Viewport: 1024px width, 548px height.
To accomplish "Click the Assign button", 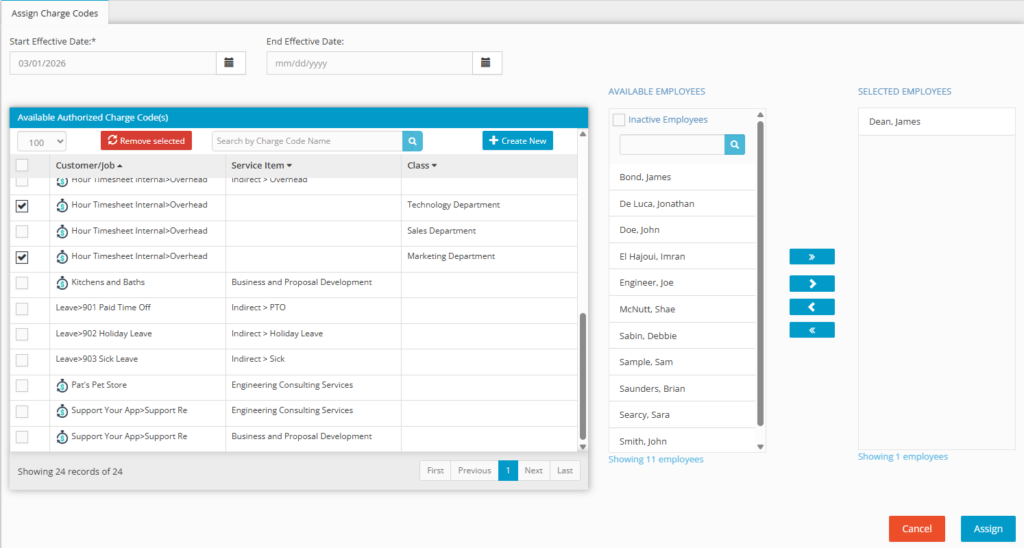I will [987, 529].
